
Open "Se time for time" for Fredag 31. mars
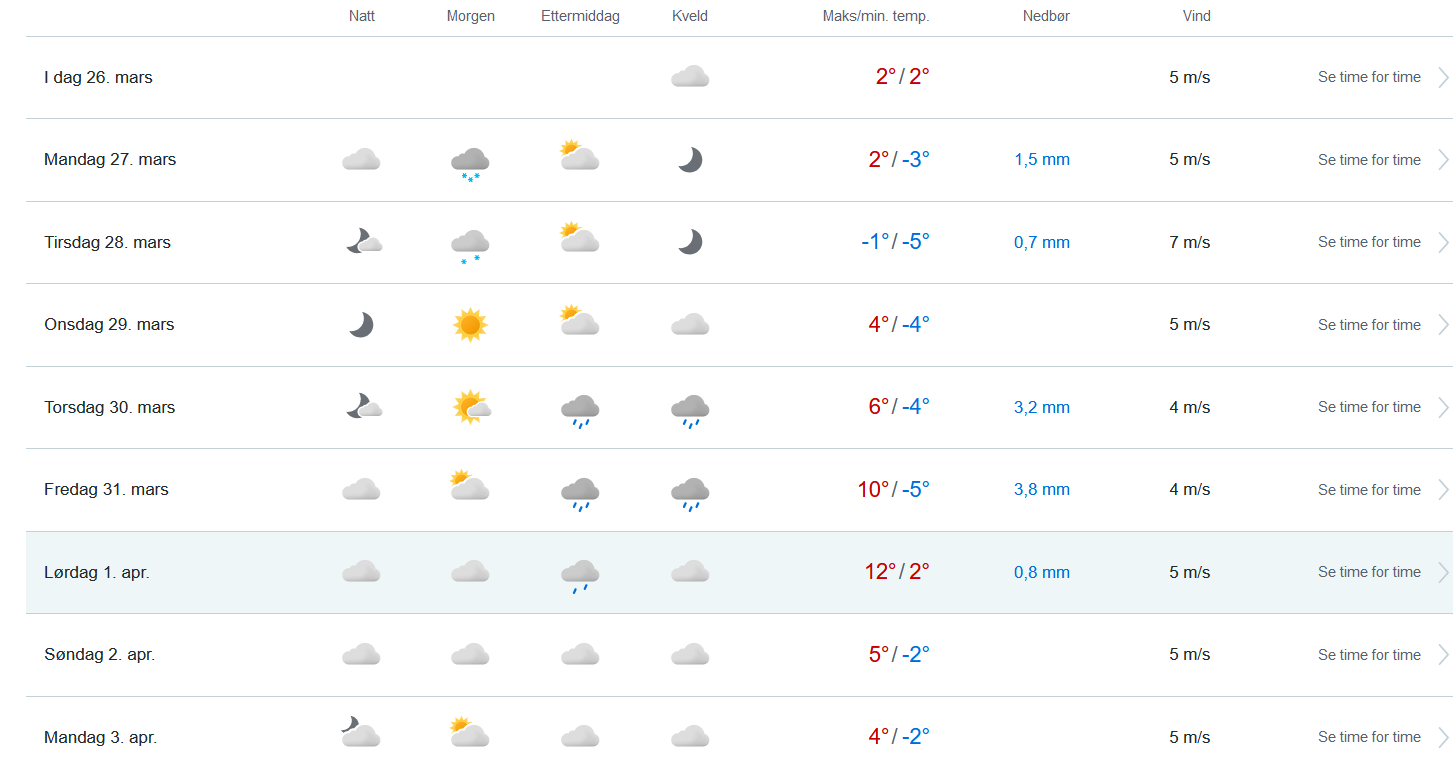coord(1369,490)
